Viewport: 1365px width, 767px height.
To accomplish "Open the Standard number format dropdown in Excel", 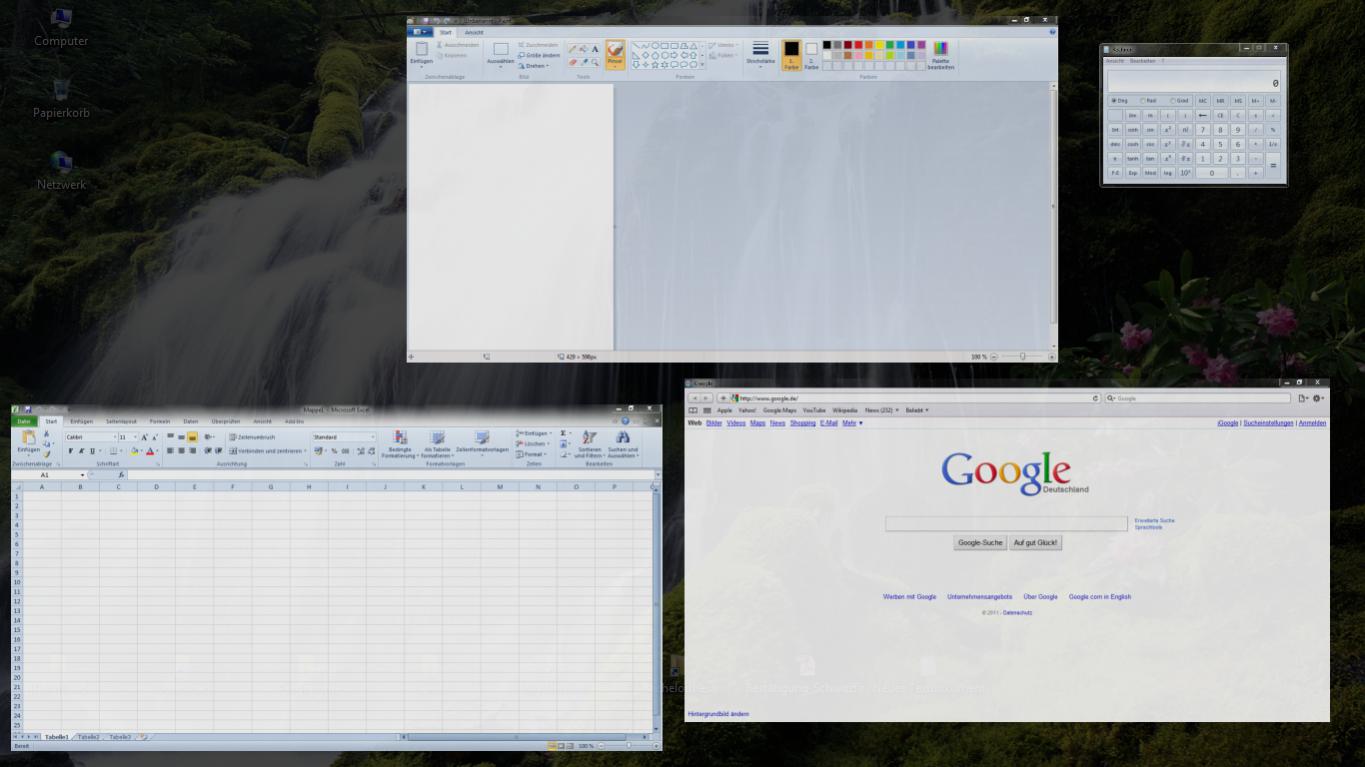I will [373, 437].
